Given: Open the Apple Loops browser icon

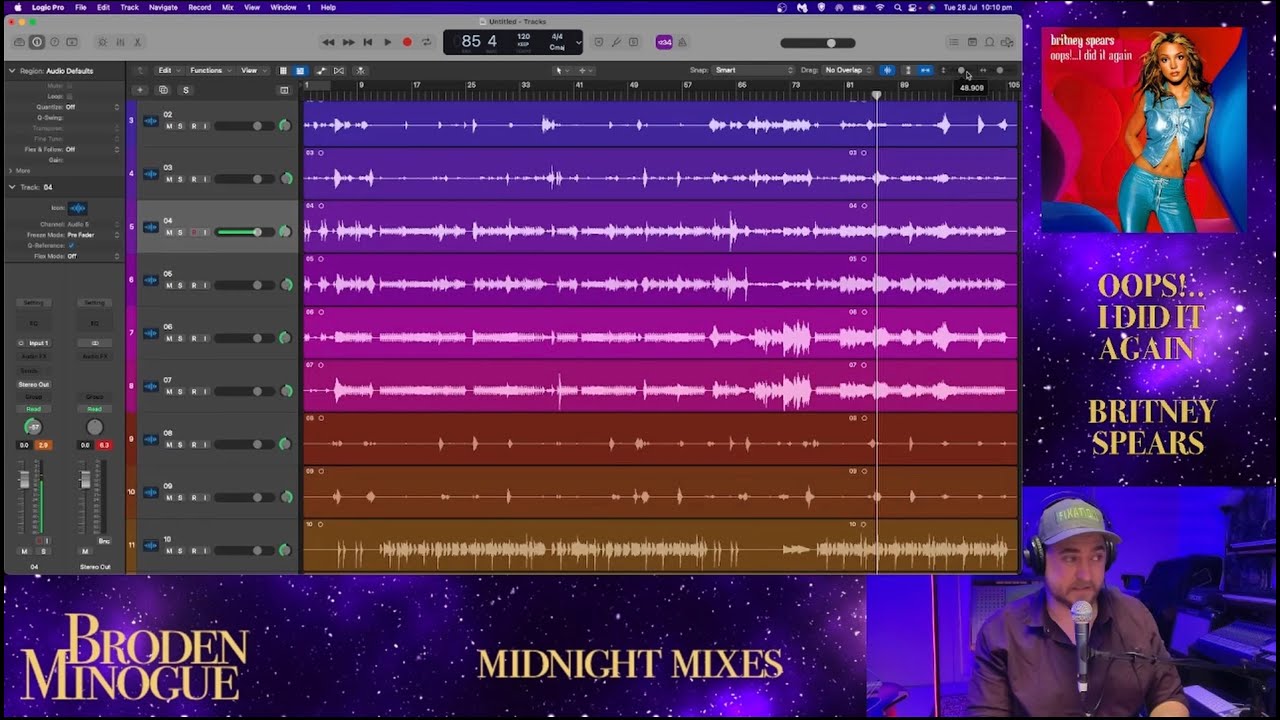Looking at the screenshot, I should point(990,42).
